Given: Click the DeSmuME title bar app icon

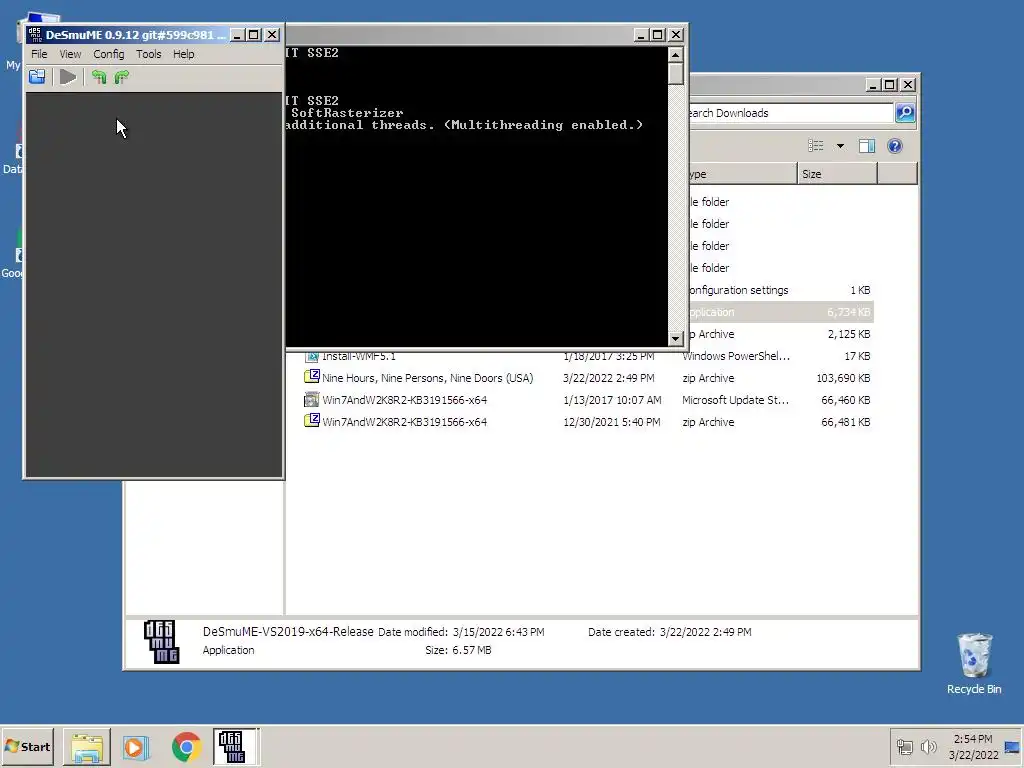Looking at the screenshot, I should click(35, 35).
